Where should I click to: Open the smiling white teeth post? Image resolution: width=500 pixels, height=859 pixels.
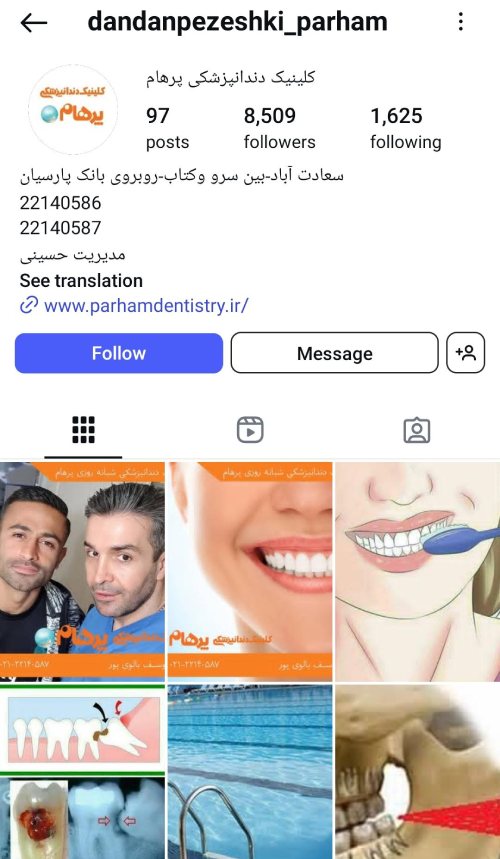pyautogui.click(x=250, y=572)
